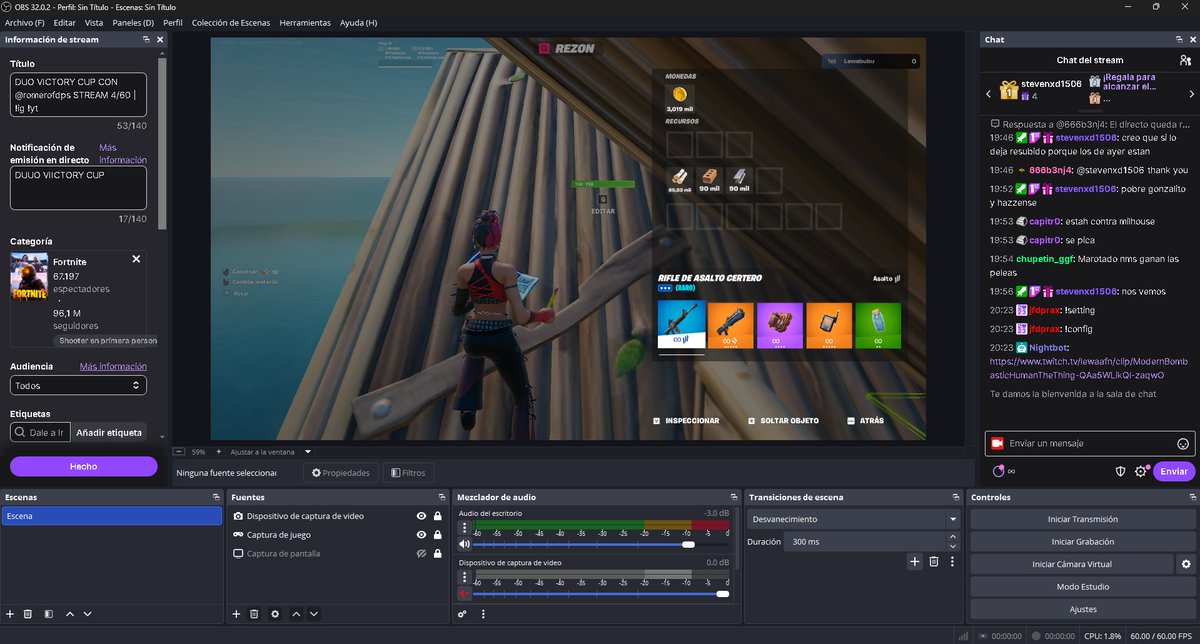Enable Modo Estudio

tap(1083, 587)
